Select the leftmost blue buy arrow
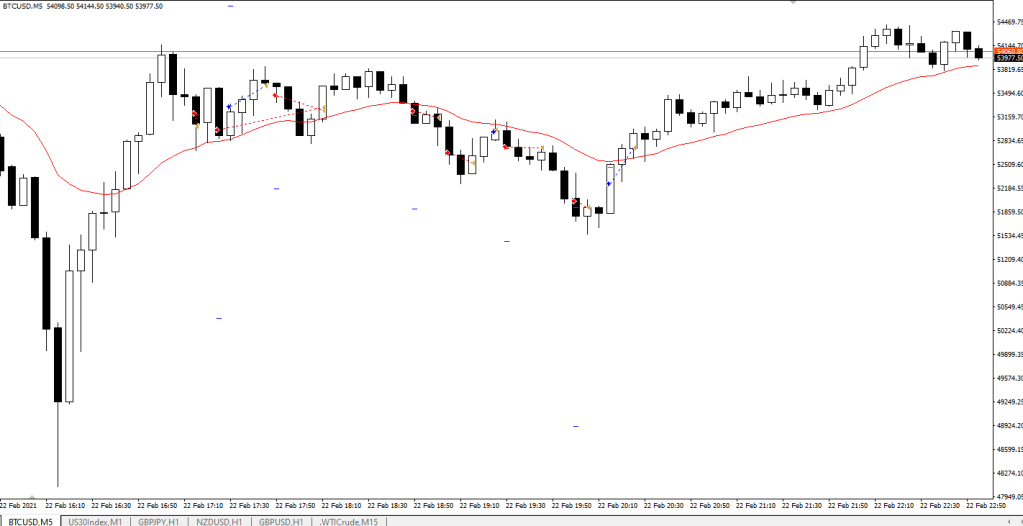 point(229,106)
